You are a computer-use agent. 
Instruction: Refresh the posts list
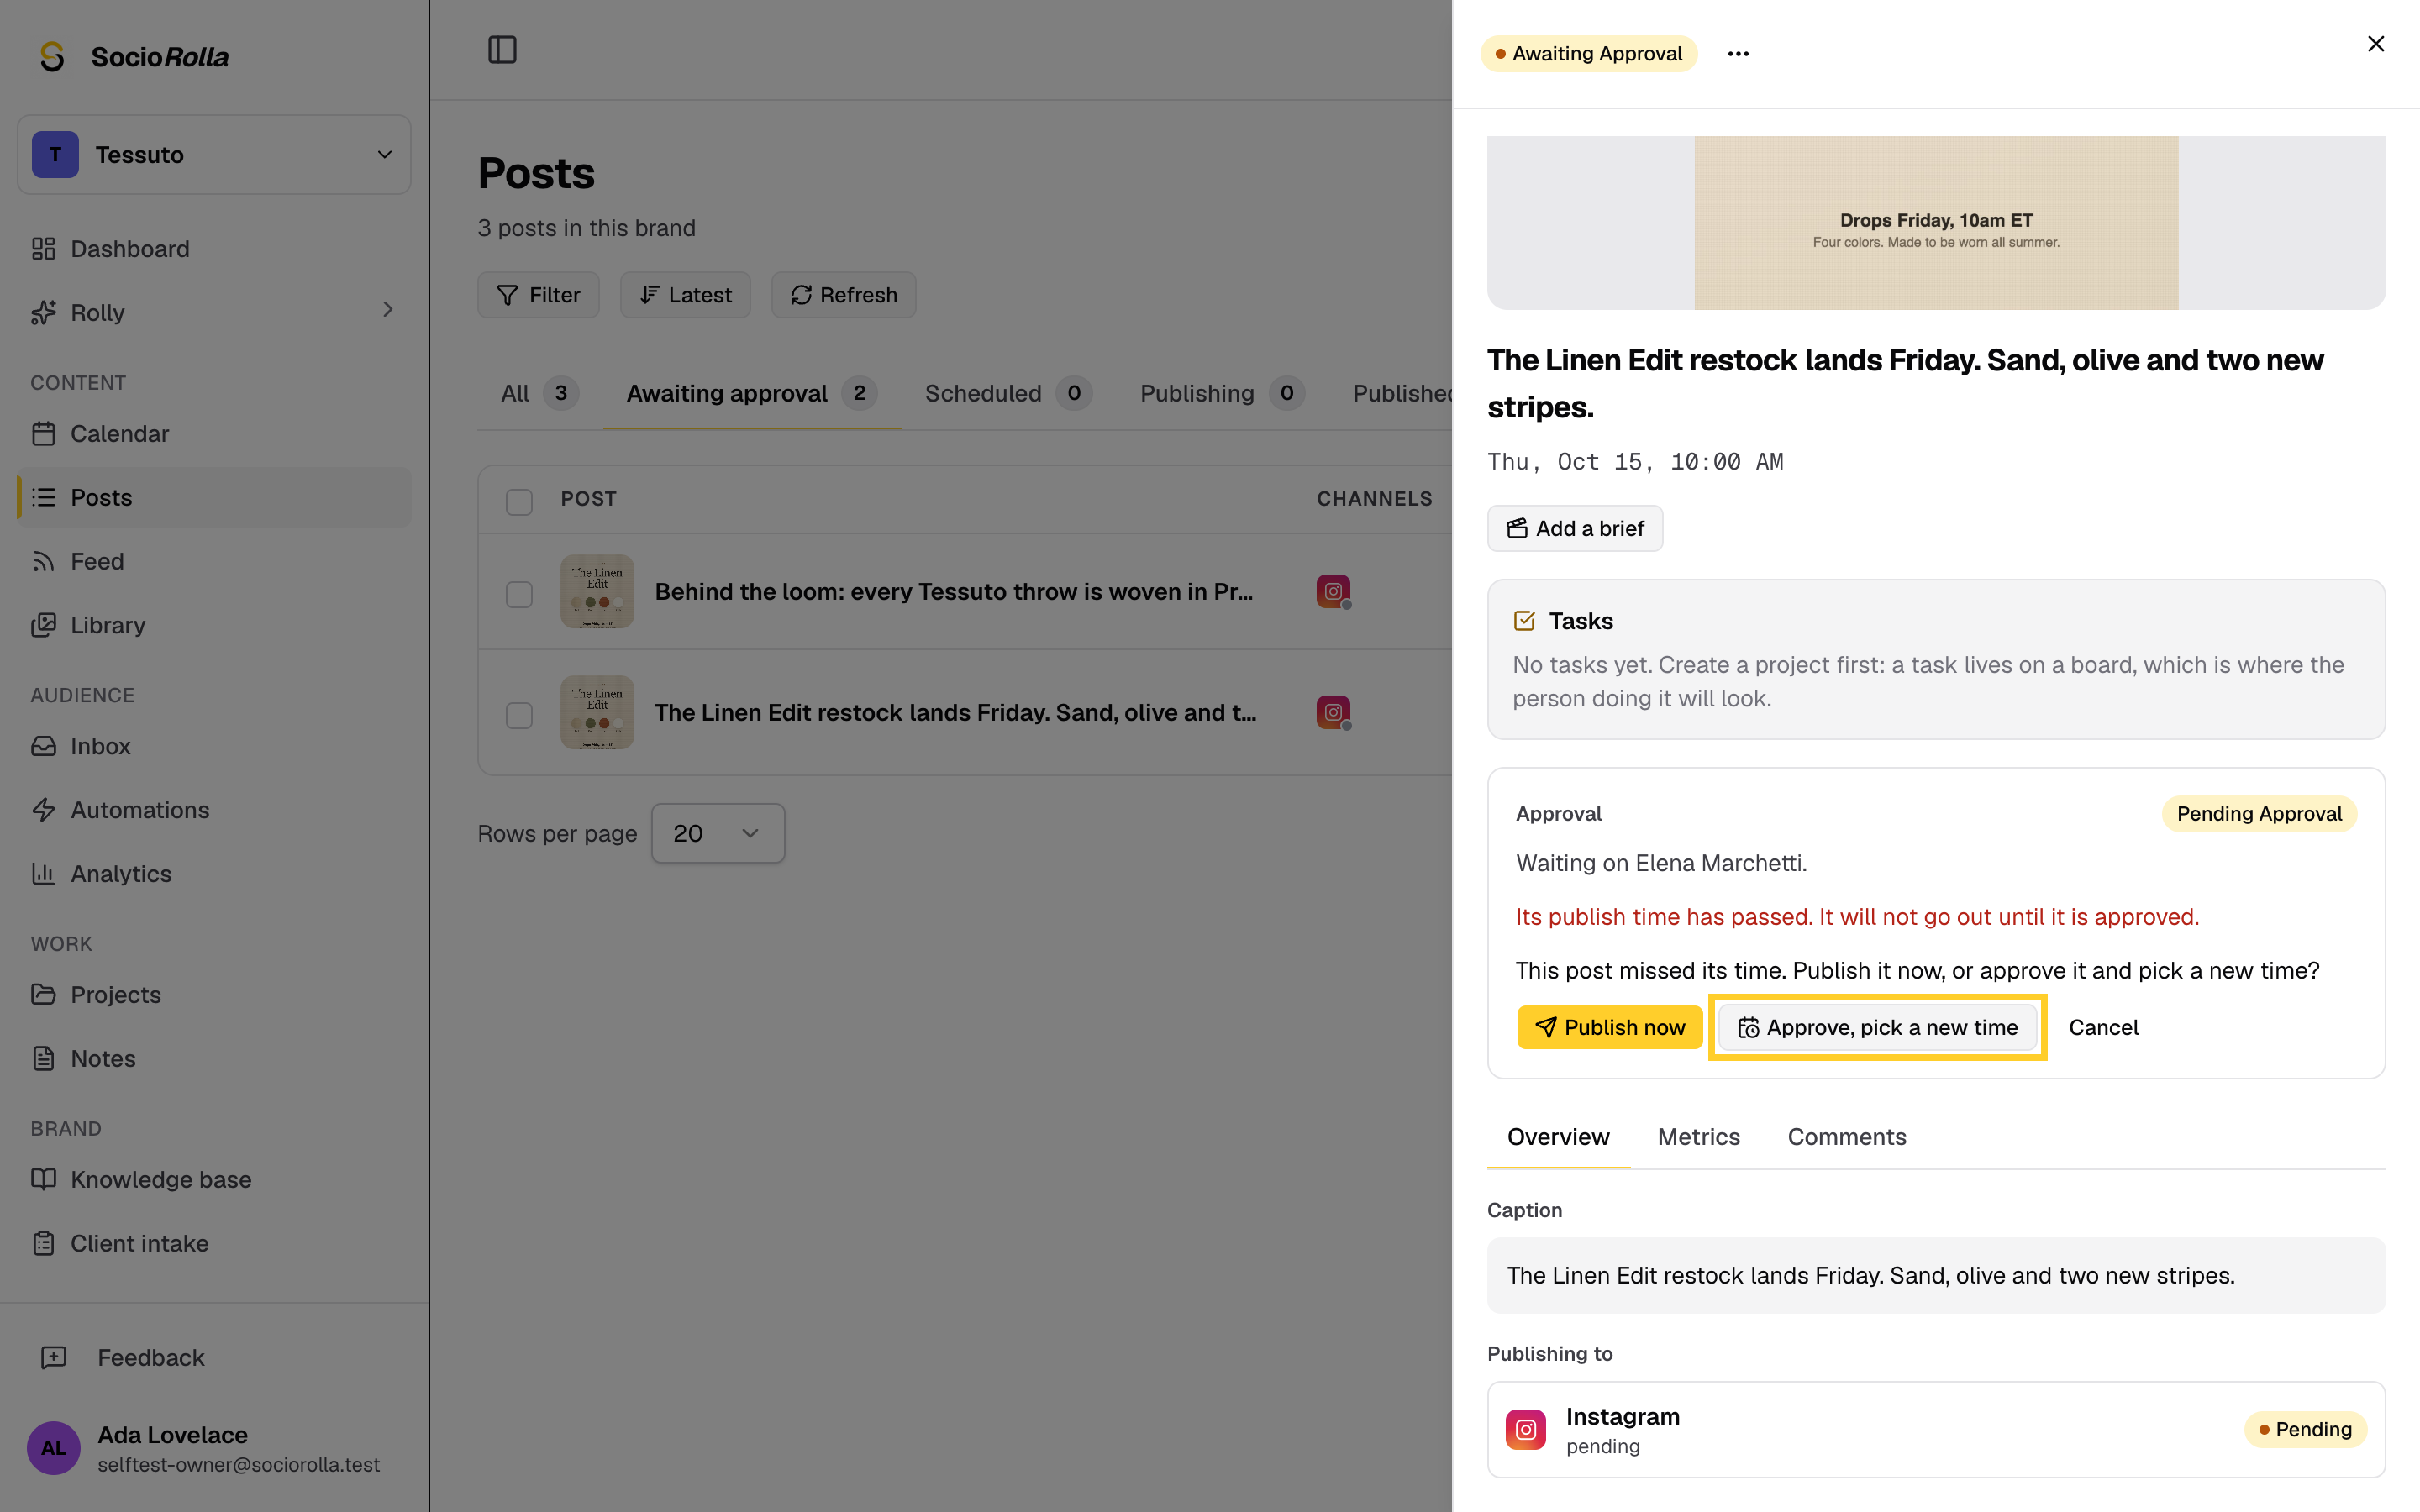[x=843, y=295]
